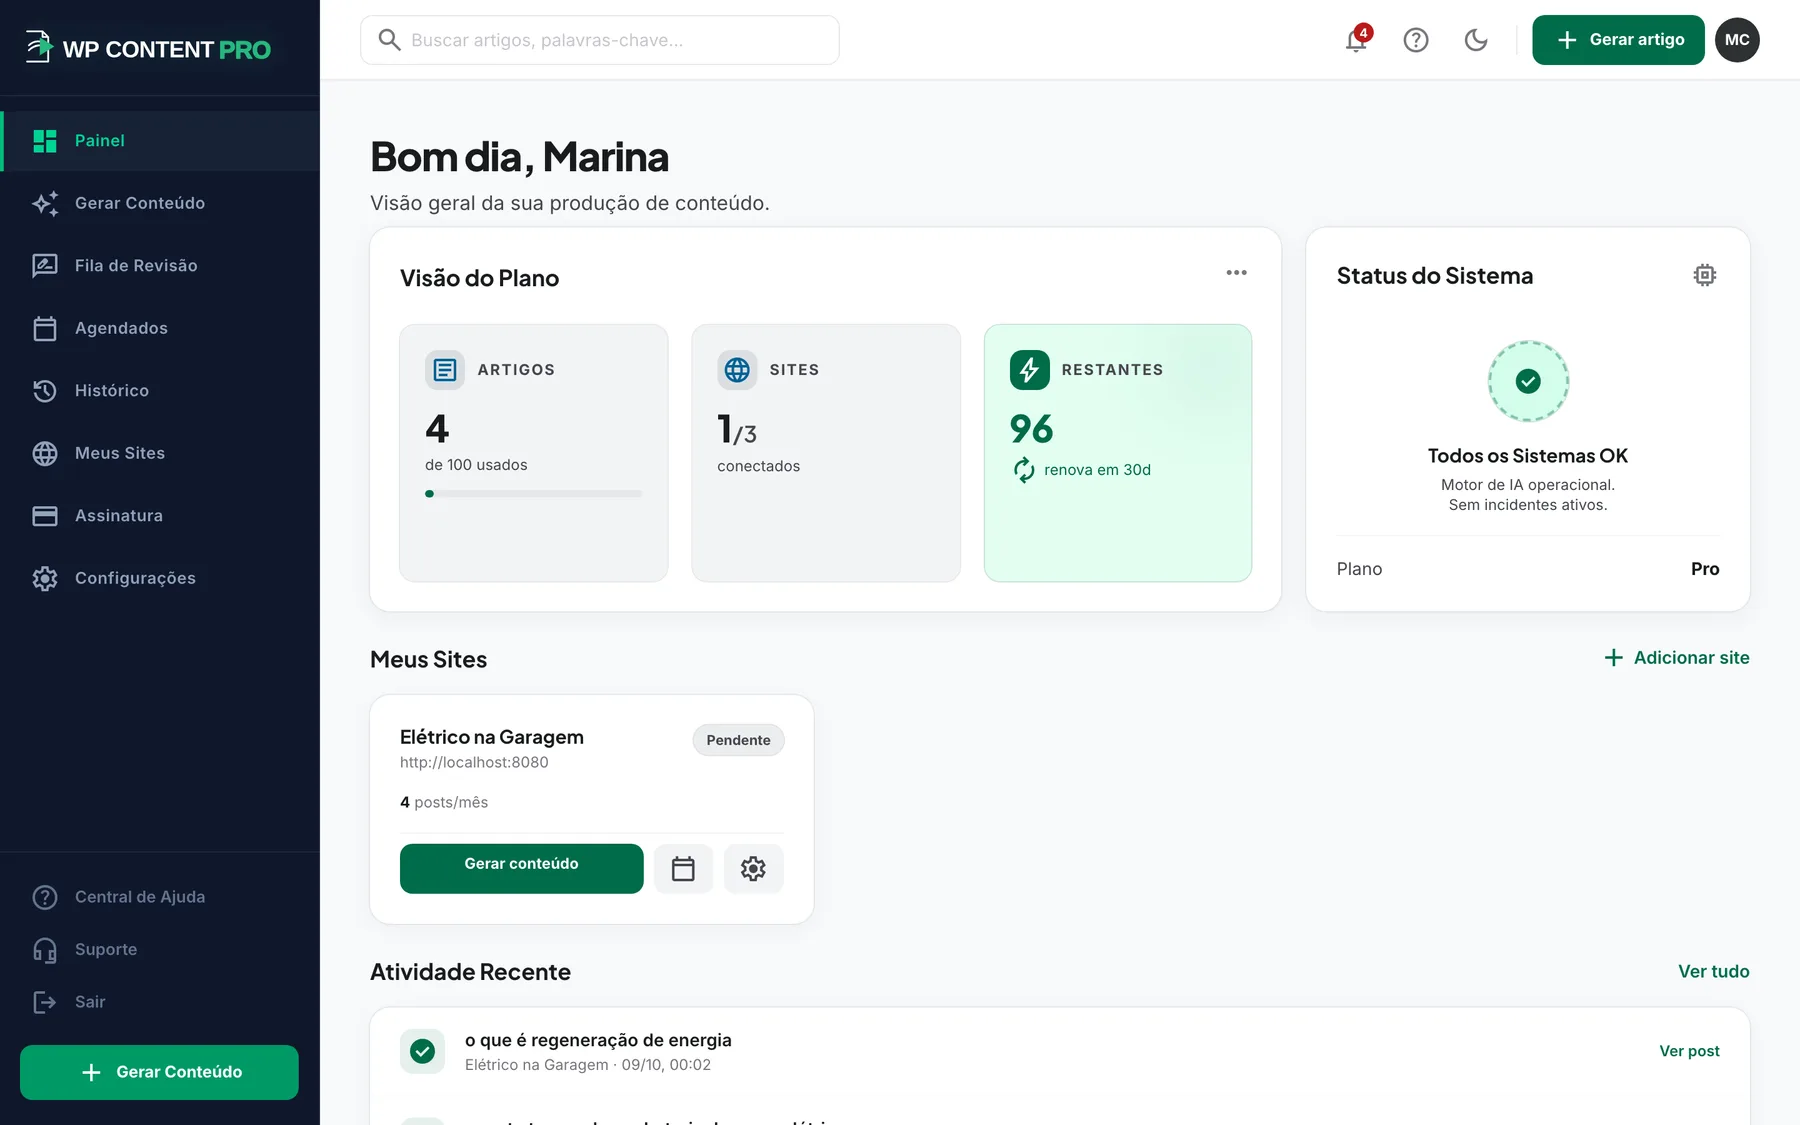The height and width of the screenshot is (1125, 1800).
Task: Click the renova refresh icon
Action: coord(1024,470)
